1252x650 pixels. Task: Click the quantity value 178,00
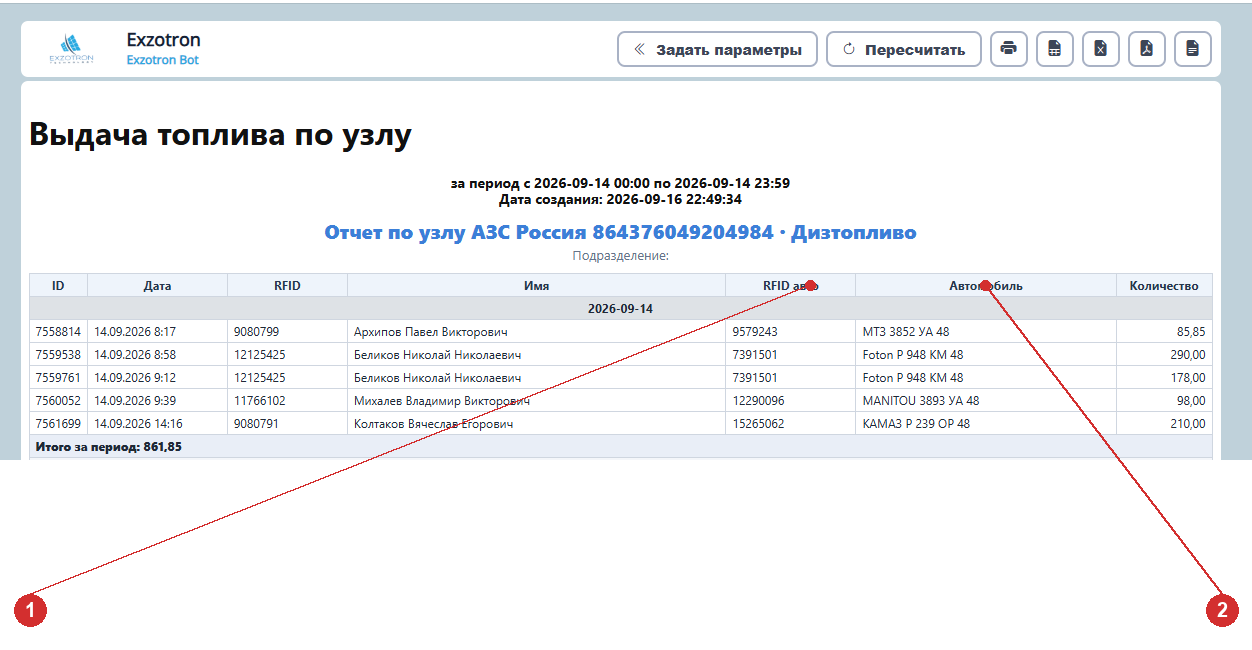click(1187, 377)
